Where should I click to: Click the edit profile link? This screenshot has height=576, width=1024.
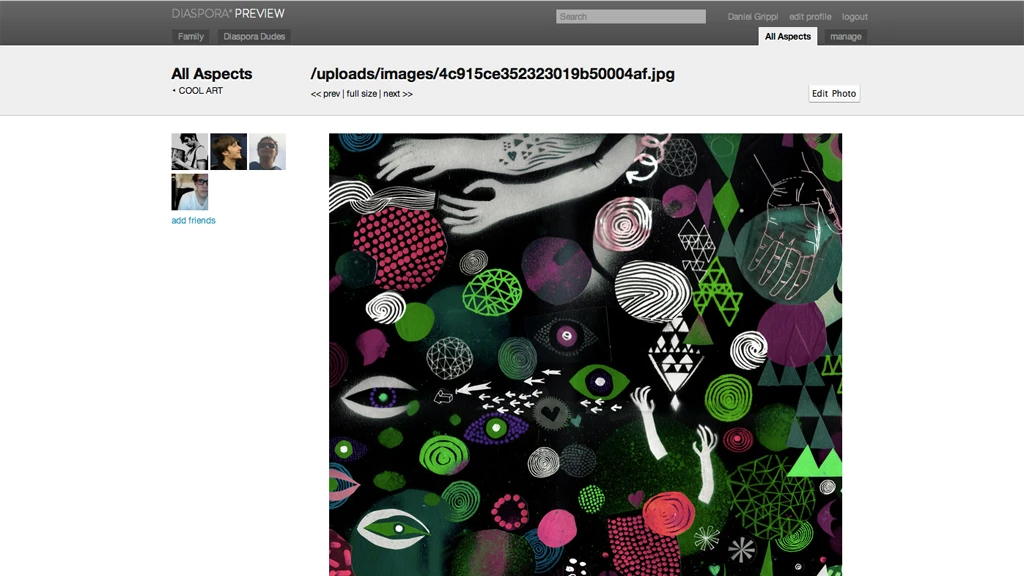[x=810, y=17]
